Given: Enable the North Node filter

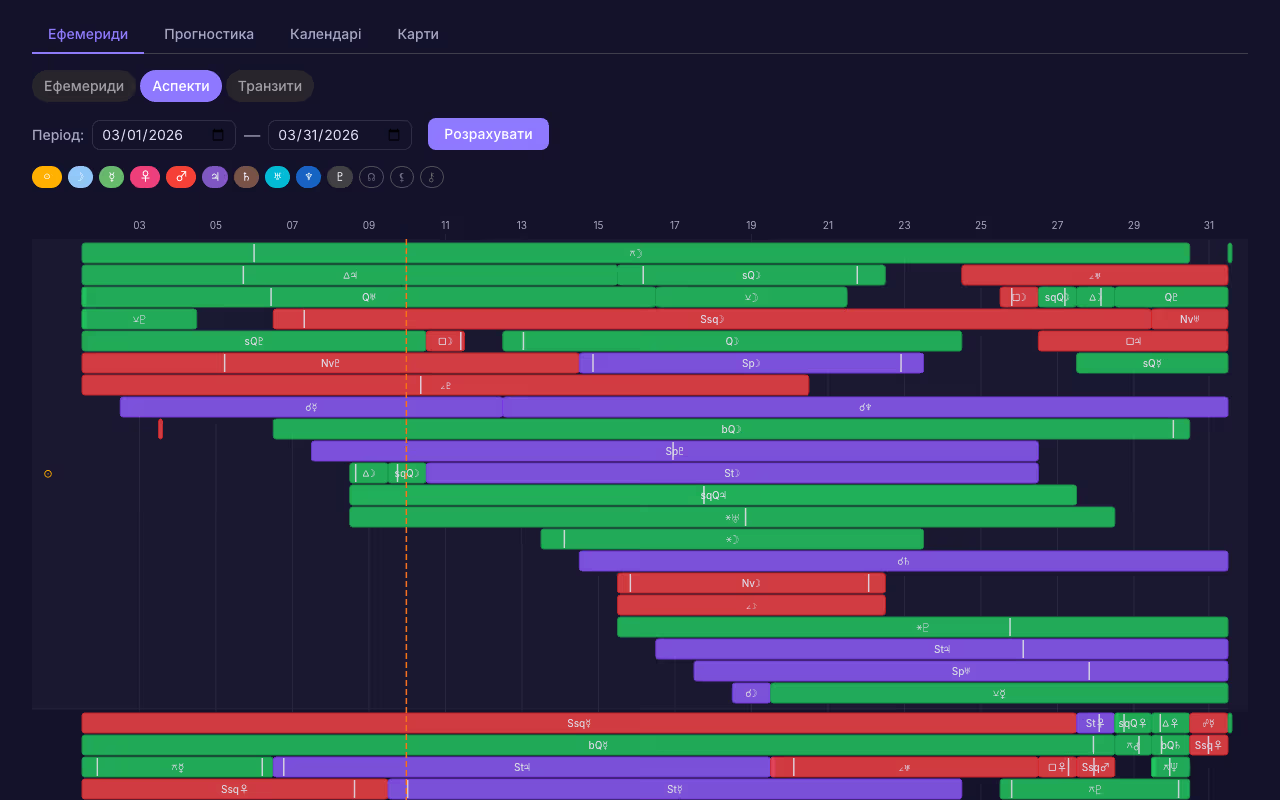Looking at the screenshot, I should [371, 177].
